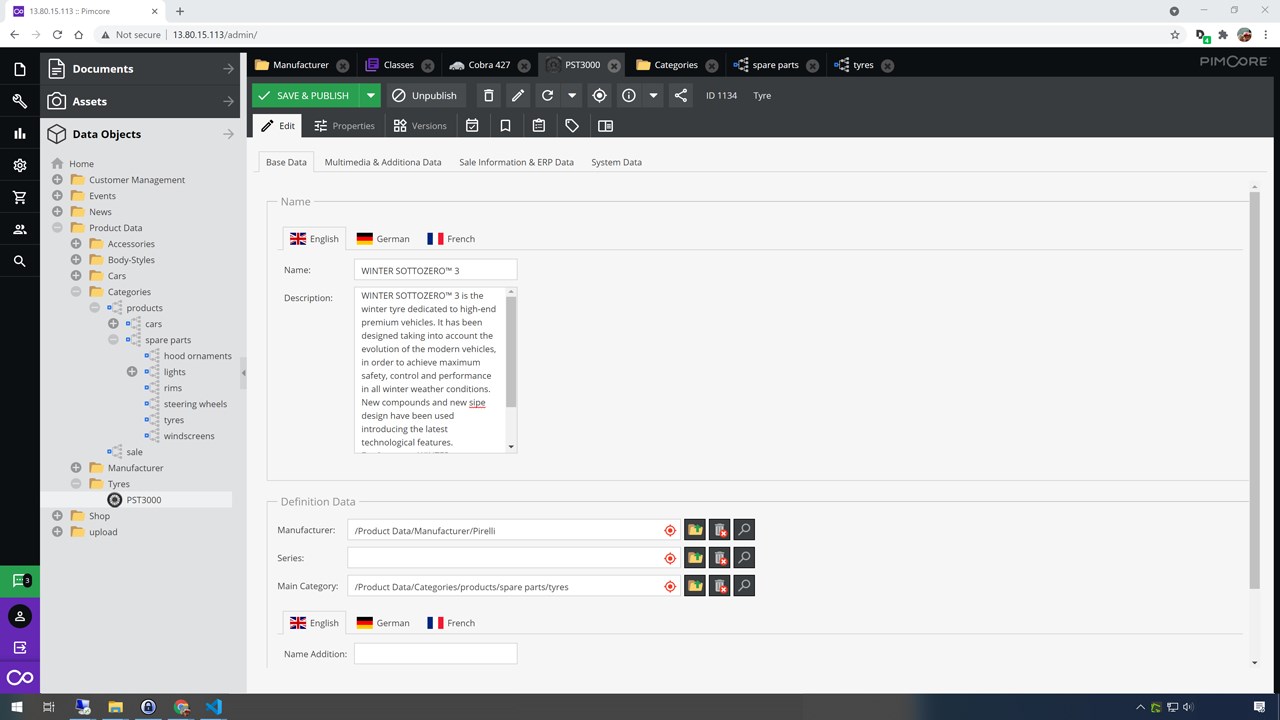Collapse the spare parts category node
The image size is (1280, 720).
(x=113, y=340)
